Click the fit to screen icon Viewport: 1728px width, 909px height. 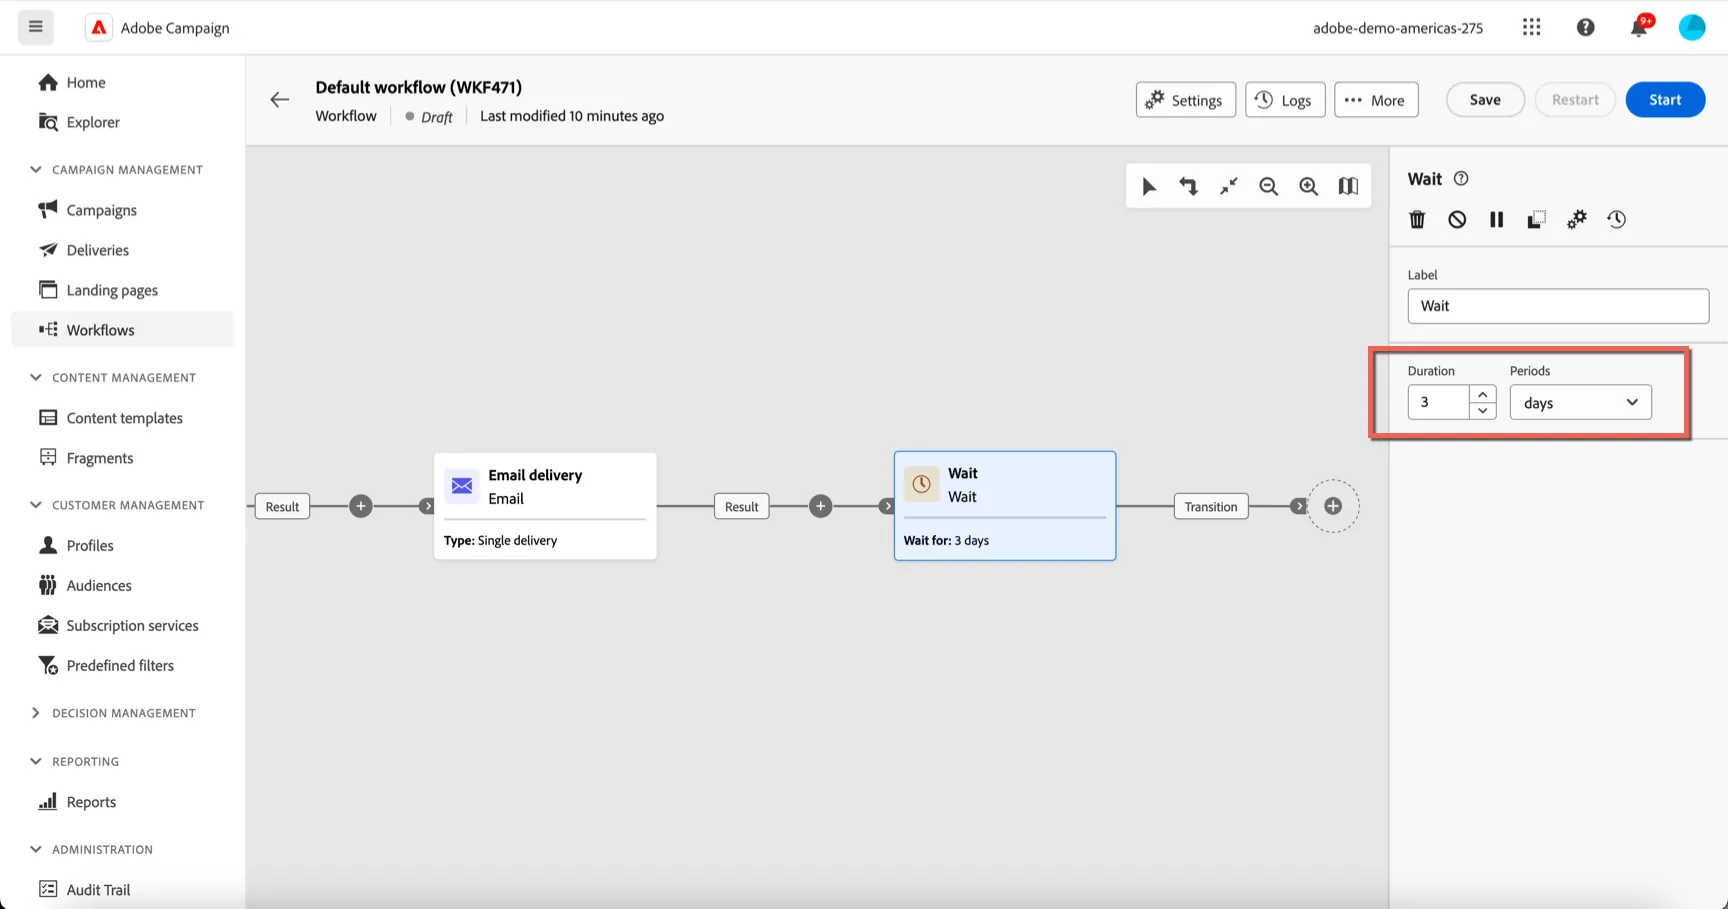(1228, 186)
